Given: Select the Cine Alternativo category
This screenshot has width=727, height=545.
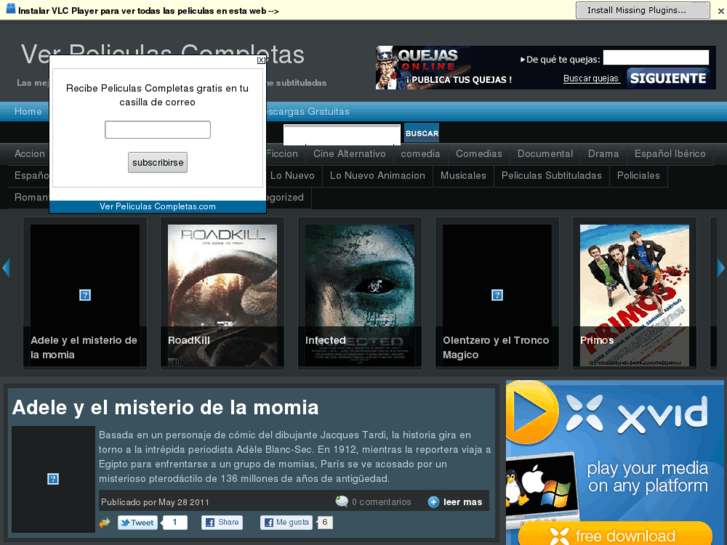Looking at the screenshot, I should point(349,154).
